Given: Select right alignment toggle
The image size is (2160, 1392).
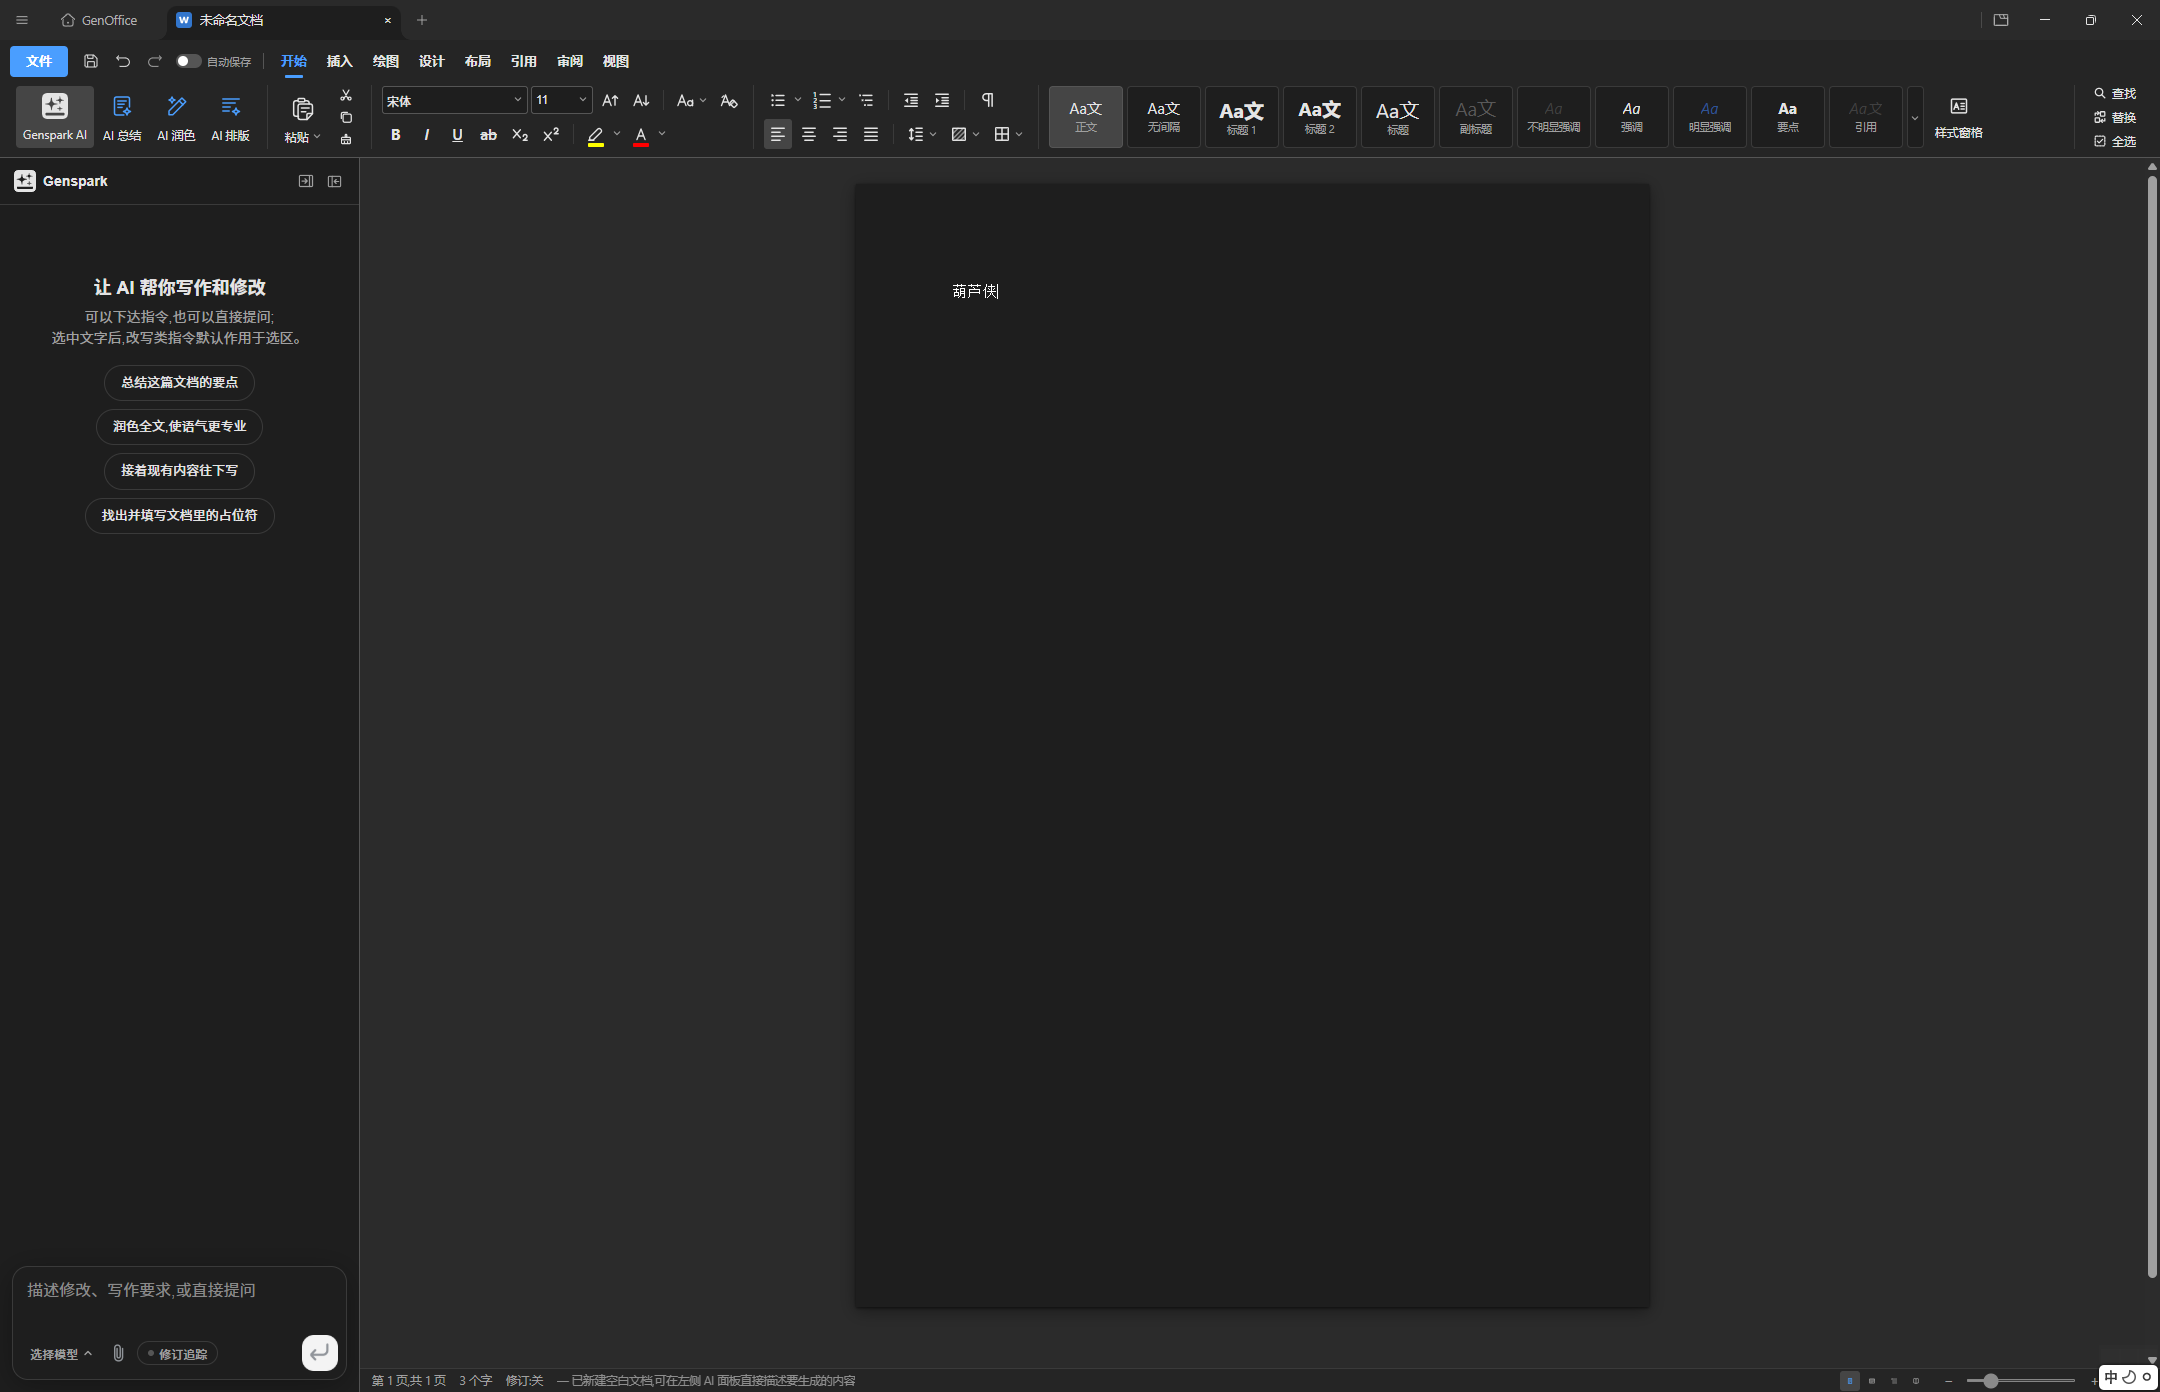Looking at the screenshot, I should [840, 134].
